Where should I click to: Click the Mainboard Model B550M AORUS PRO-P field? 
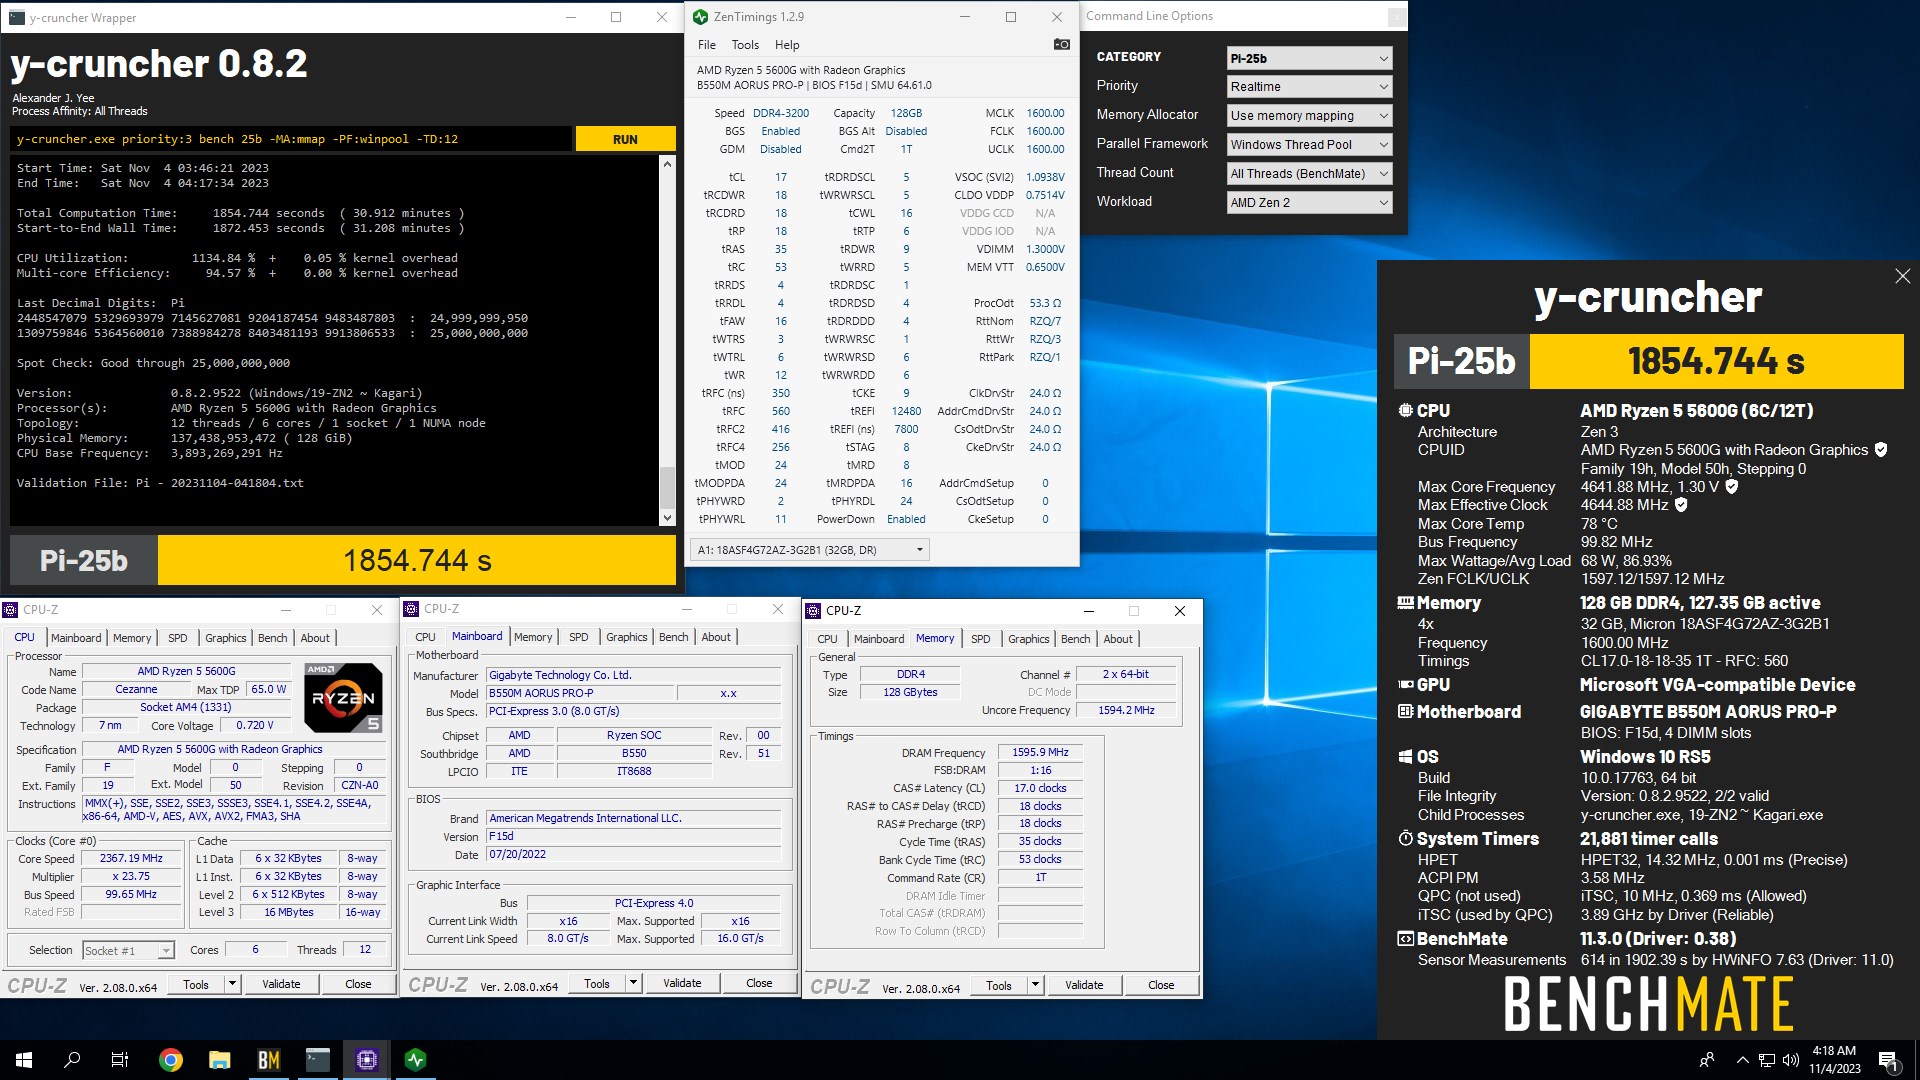click(579, 693)
